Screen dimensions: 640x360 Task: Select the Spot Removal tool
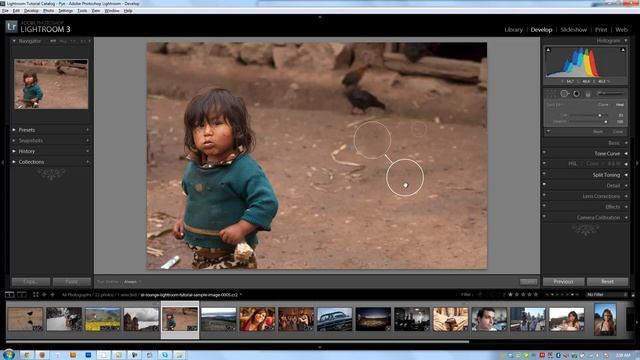[x=564, y=94]
